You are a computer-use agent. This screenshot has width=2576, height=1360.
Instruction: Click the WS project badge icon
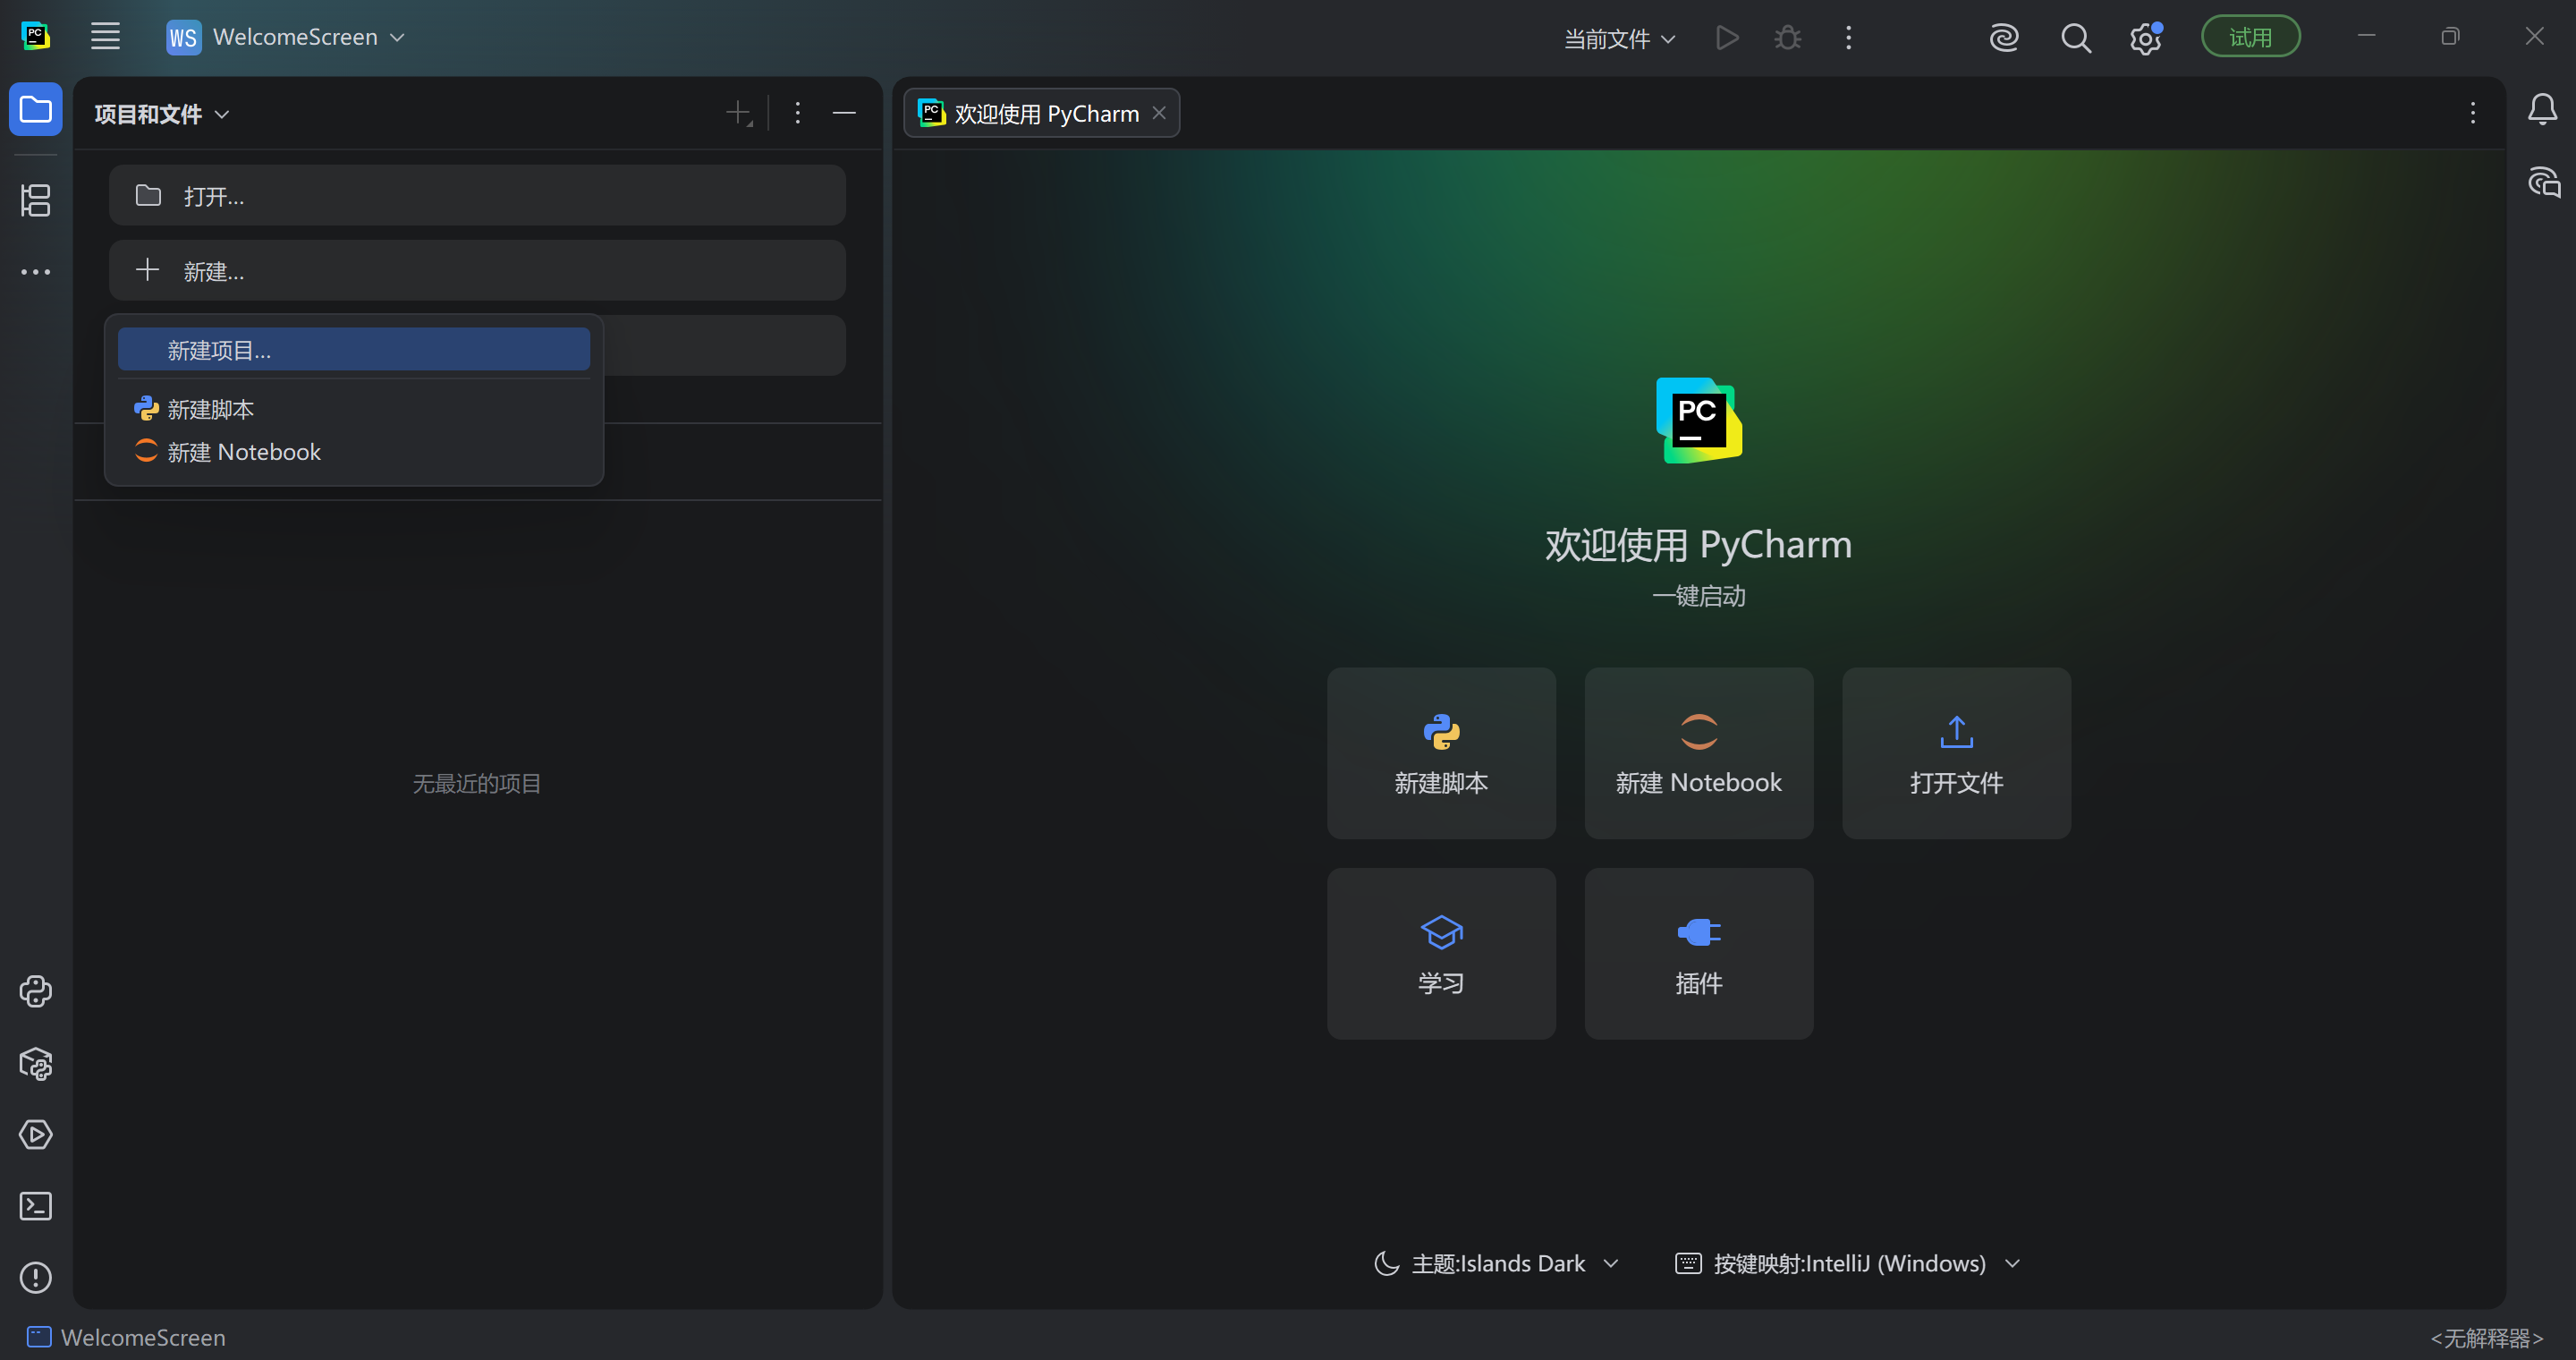click(183, 37)
